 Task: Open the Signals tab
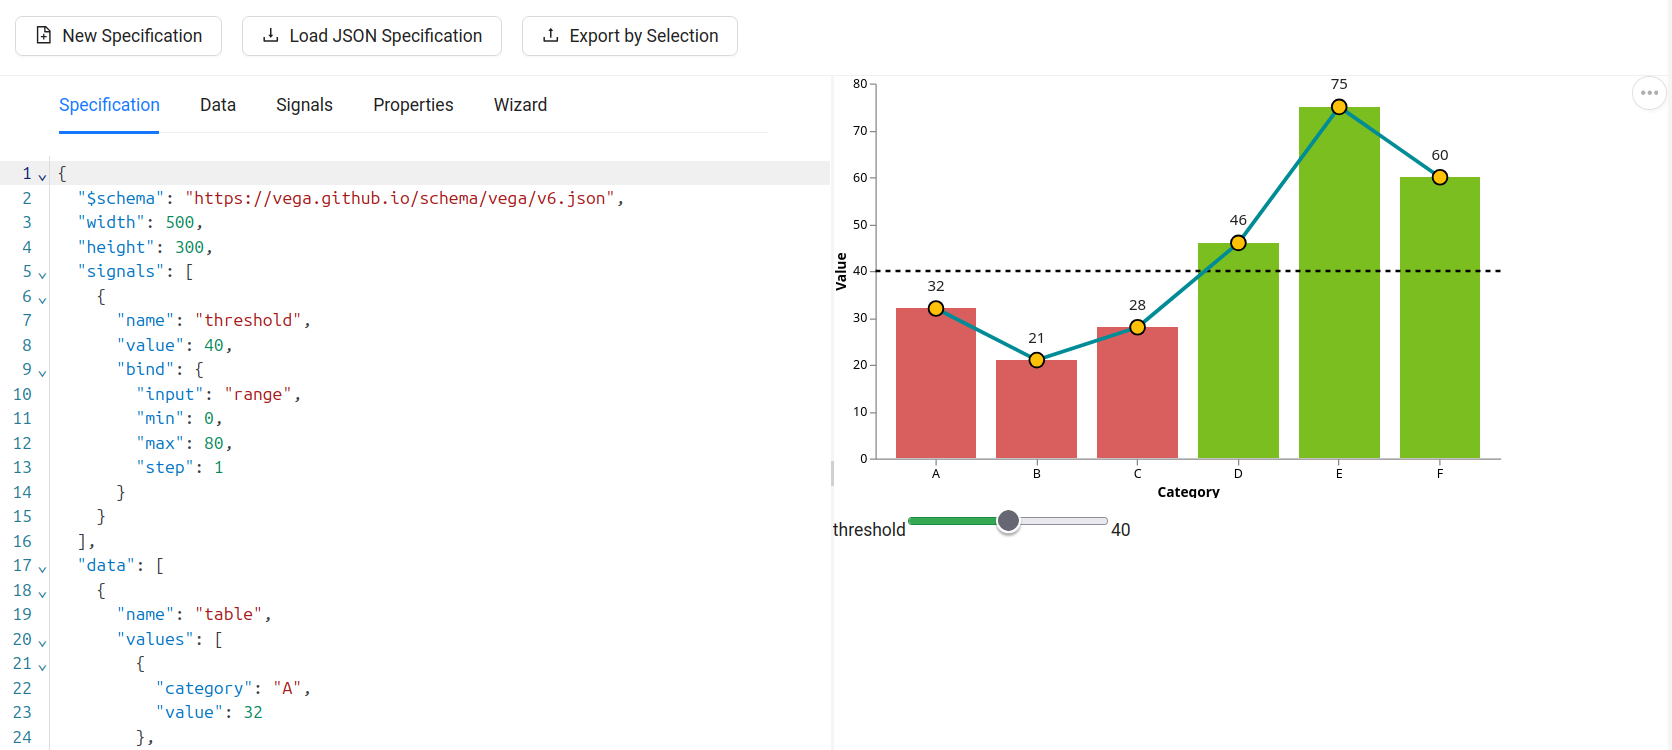[304, 105]
